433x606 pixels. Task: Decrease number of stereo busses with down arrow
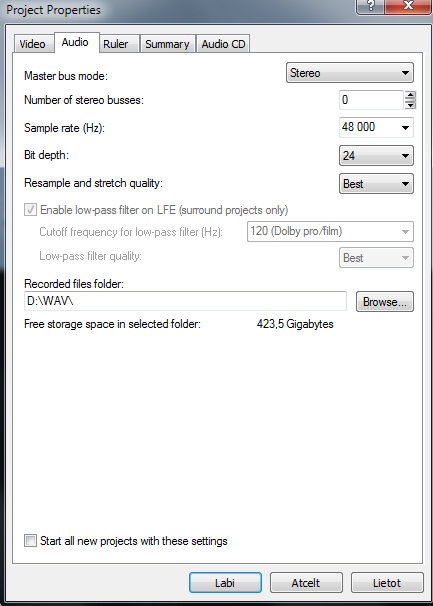tap(410, 105)
